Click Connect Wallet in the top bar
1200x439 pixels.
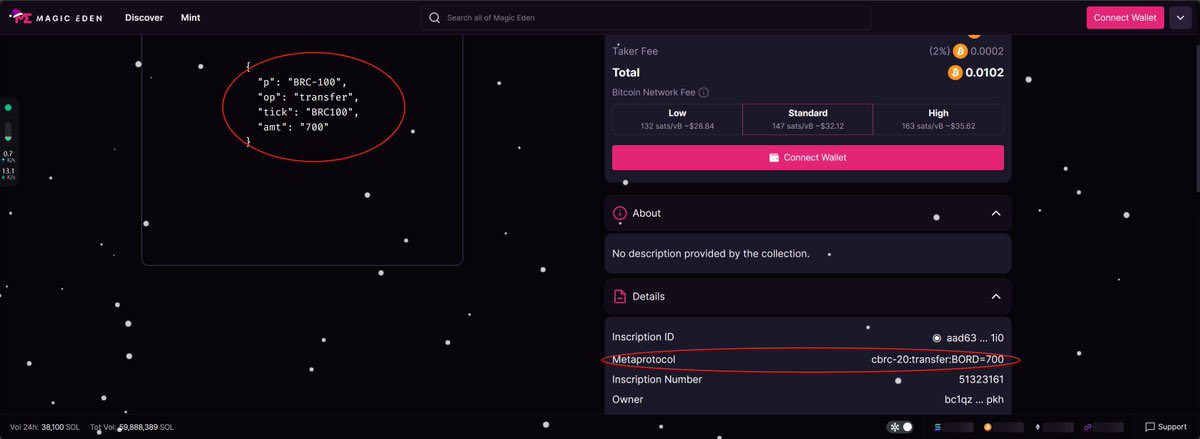(x=1125, y=18)
